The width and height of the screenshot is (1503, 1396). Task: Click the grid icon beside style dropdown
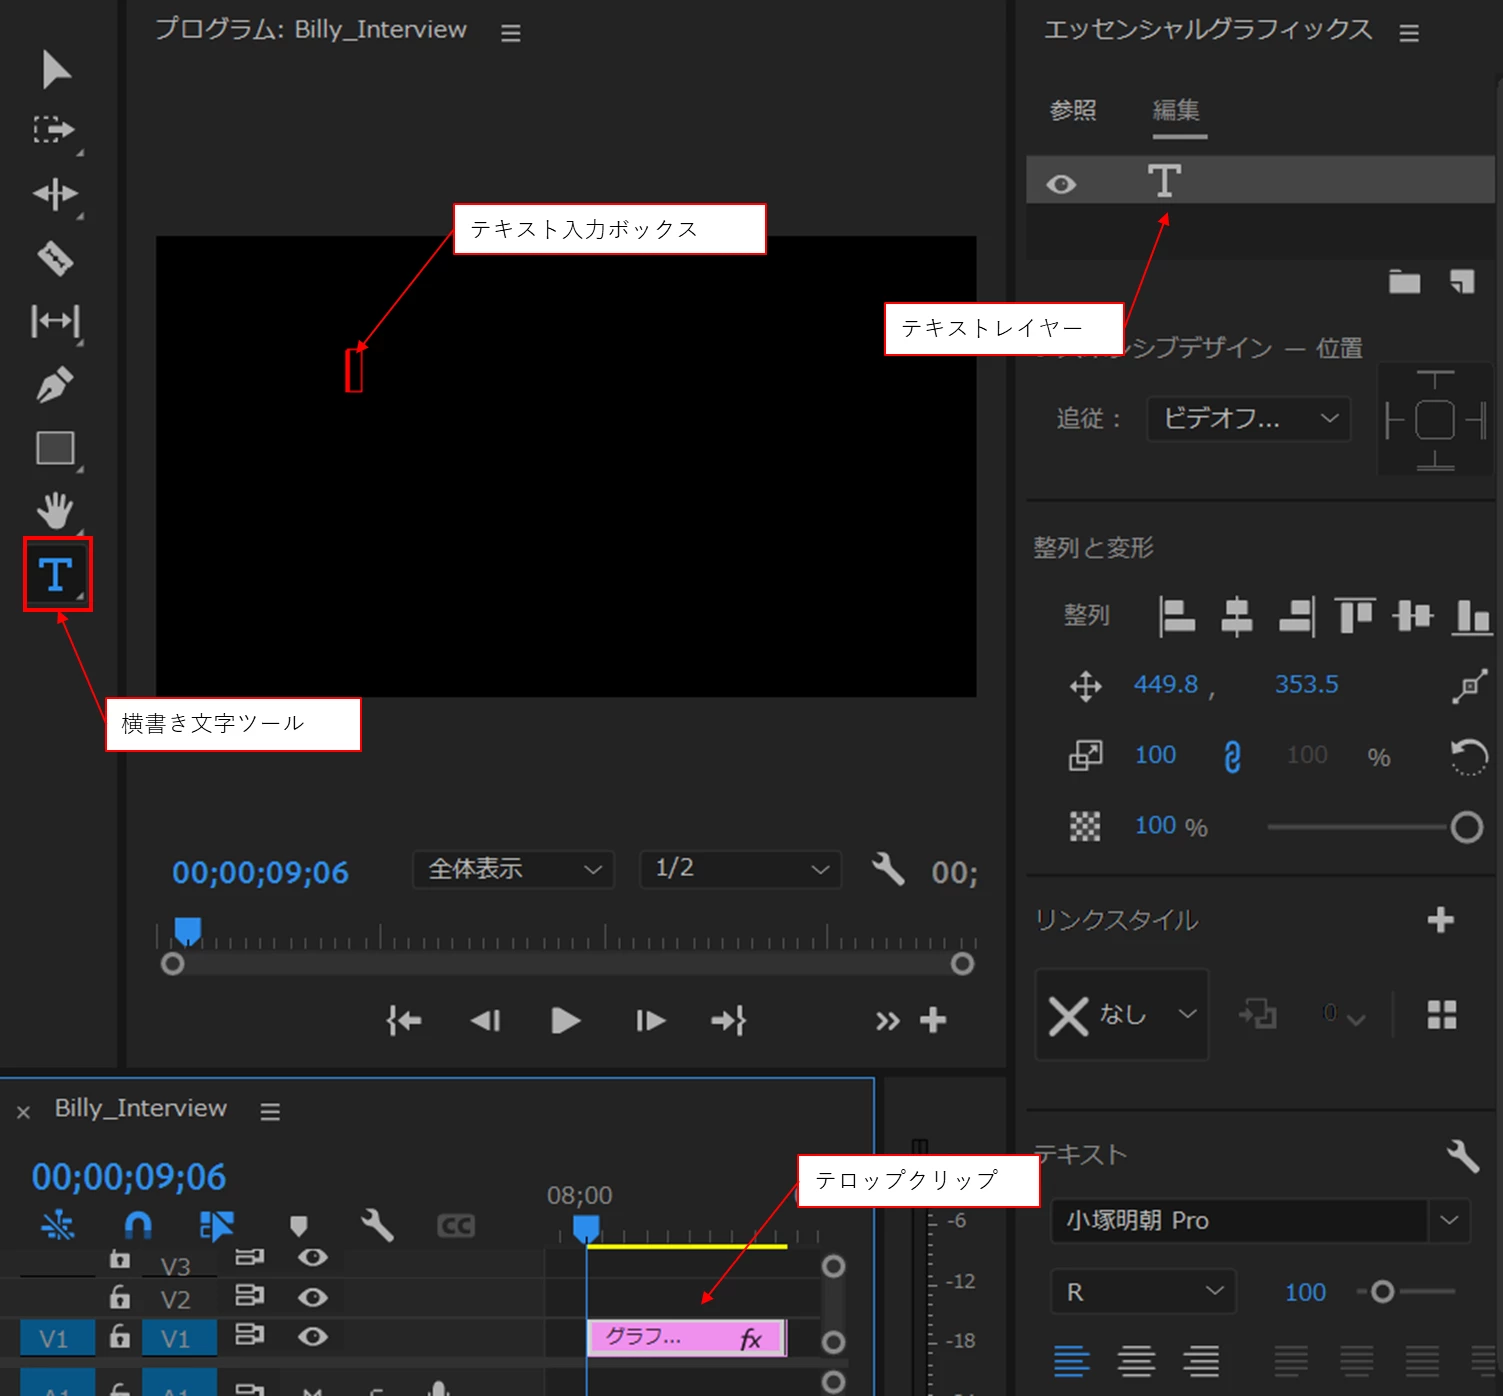(x=1442, y=1015)
